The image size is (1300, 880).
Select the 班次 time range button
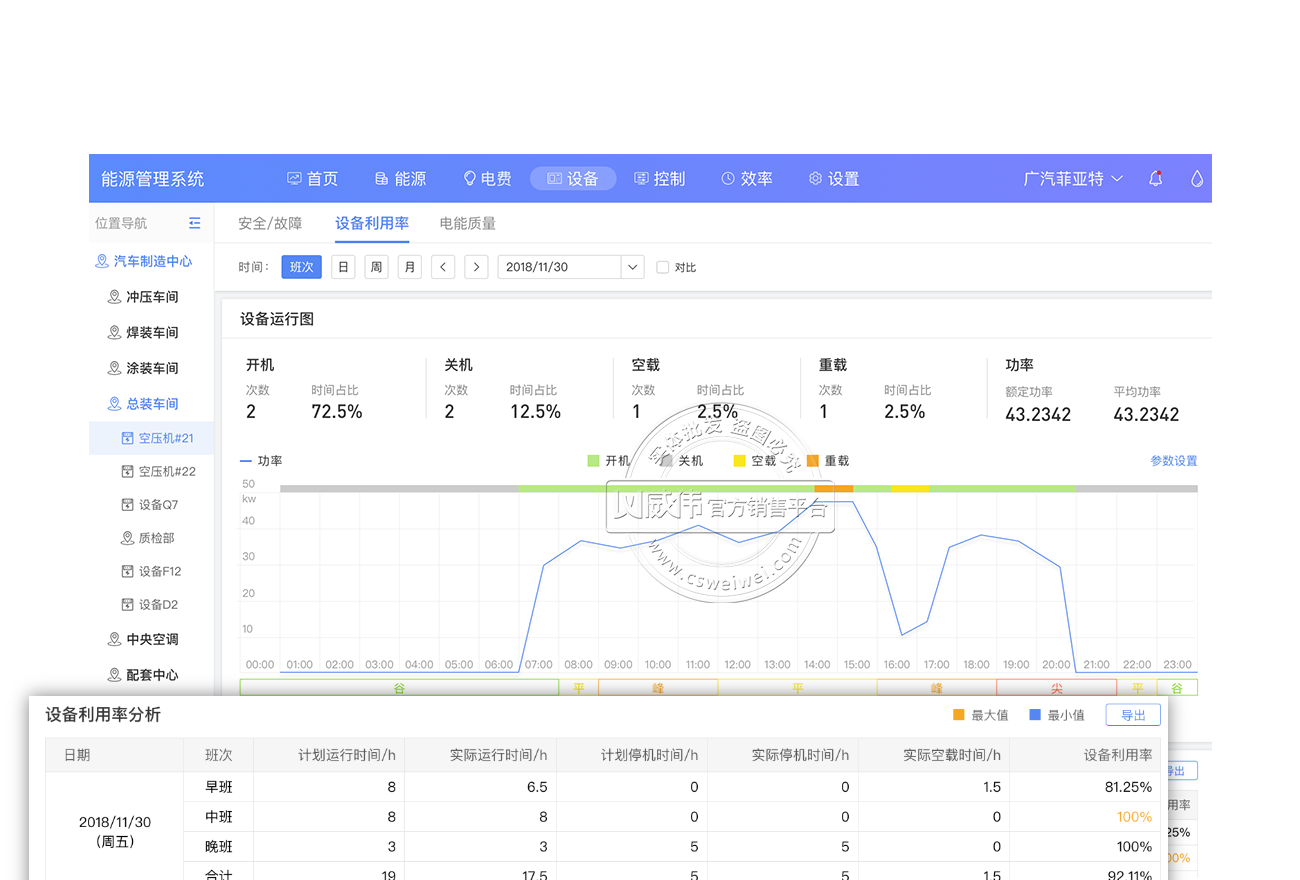pos(302,267)
